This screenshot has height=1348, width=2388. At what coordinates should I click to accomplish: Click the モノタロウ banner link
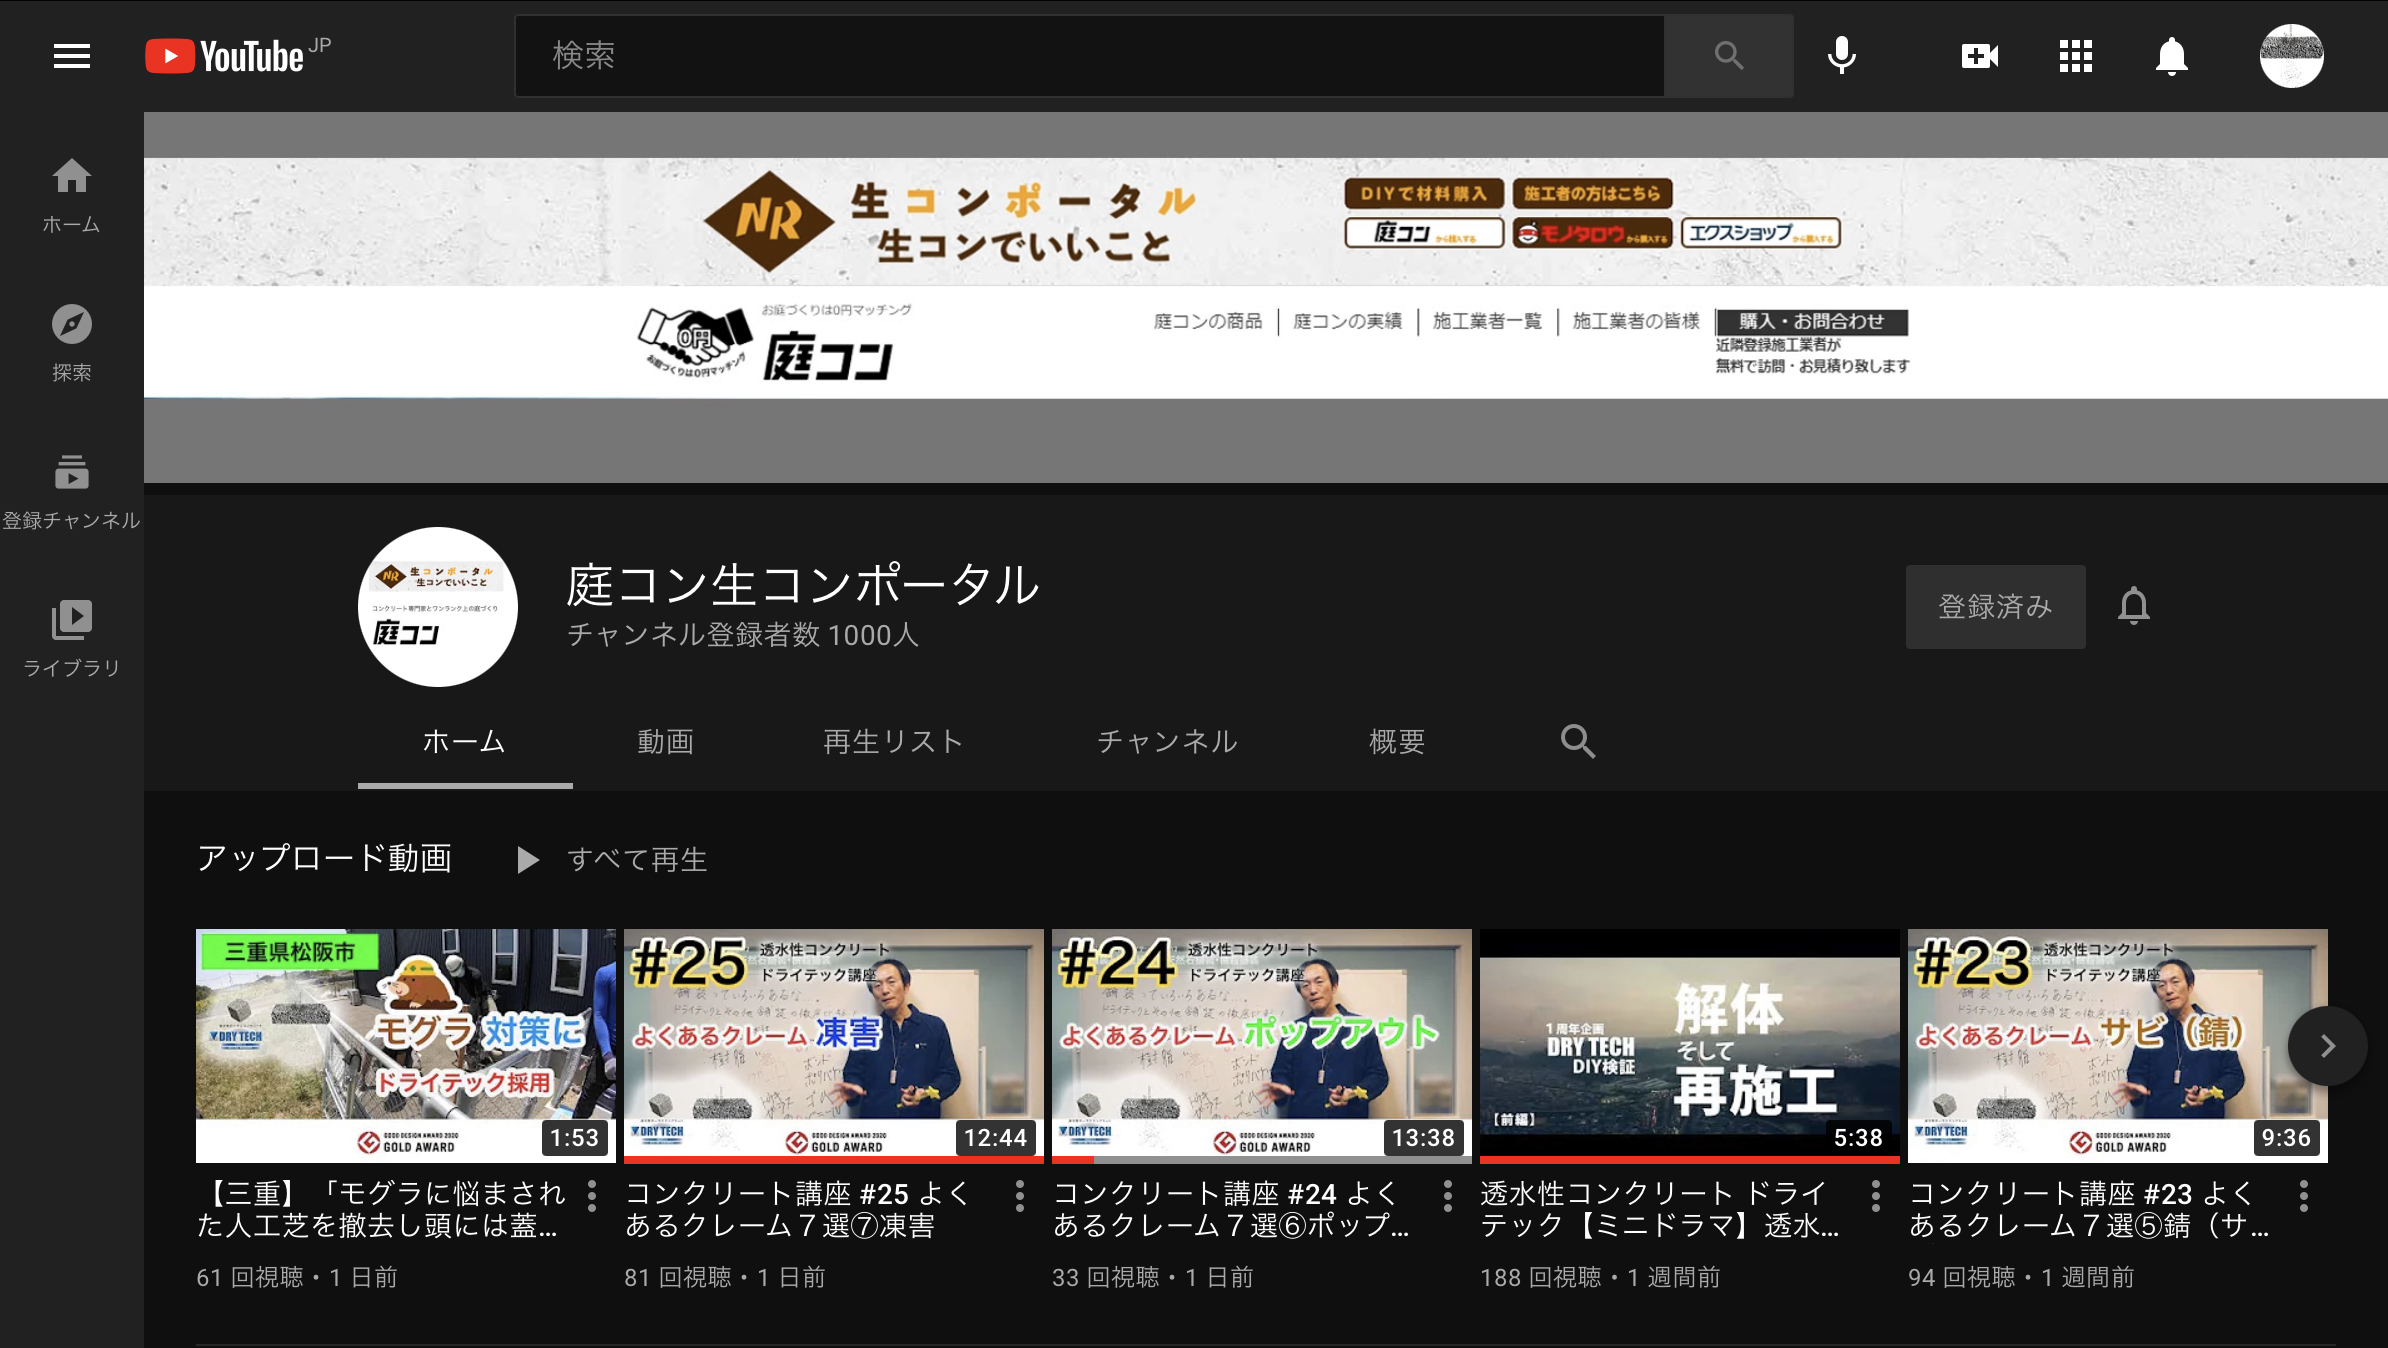pyautogui.click(x=1592, y=233)
